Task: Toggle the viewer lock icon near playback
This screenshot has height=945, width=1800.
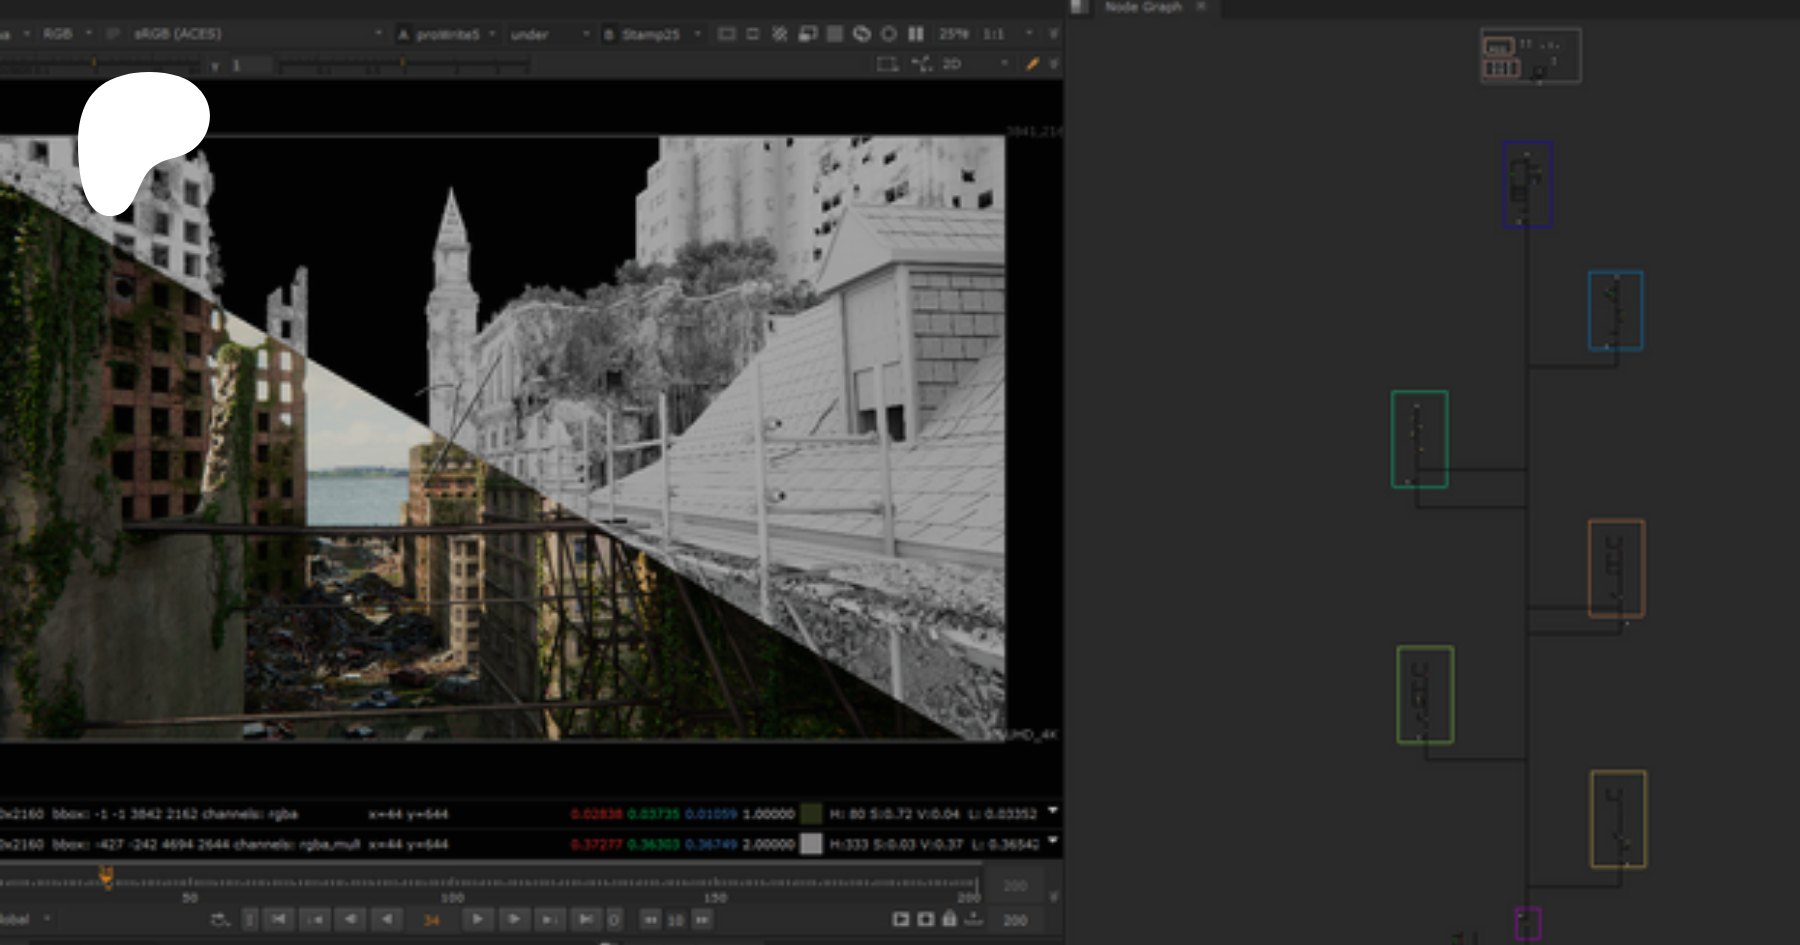Action: click(x=949, y=919)
